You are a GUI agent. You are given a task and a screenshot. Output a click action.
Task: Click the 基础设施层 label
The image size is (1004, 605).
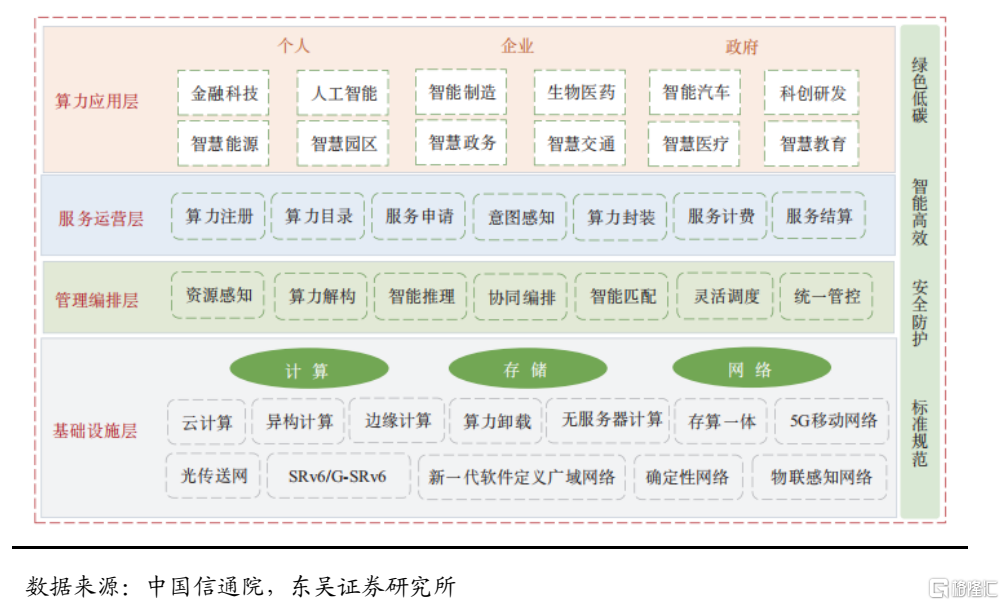[95, 430]
